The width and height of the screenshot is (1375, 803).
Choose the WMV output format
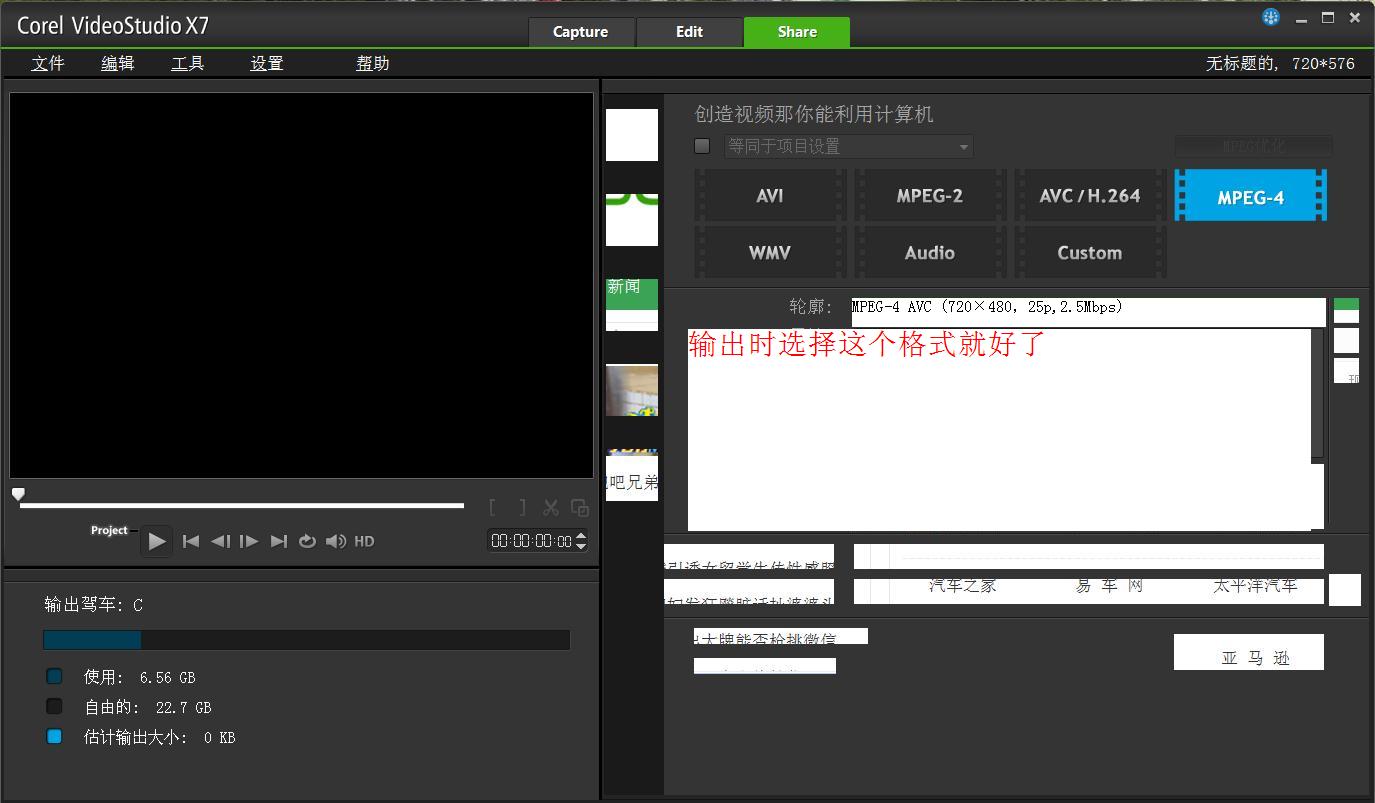pos(770,253)
